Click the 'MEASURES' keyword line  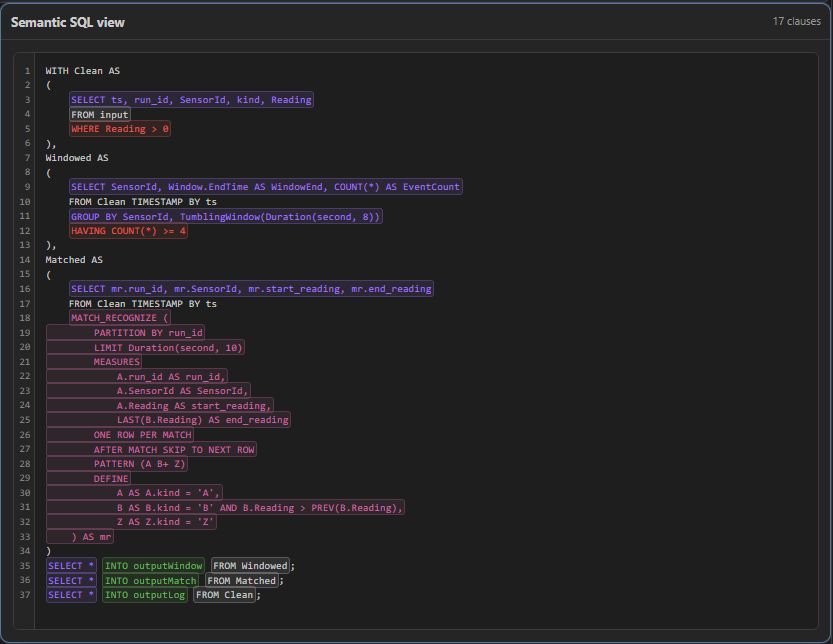pyautogui.click(x=94, y=362)
